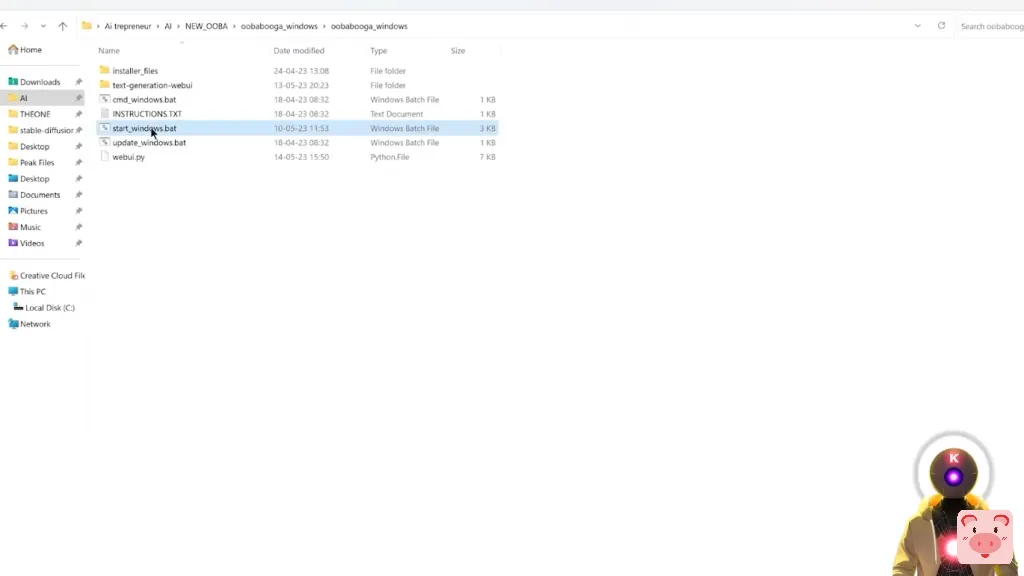The height and width of the screenshot is (576, 1024).
Task: Open Documents in the sidebar
Action: (x=40, y=195)
